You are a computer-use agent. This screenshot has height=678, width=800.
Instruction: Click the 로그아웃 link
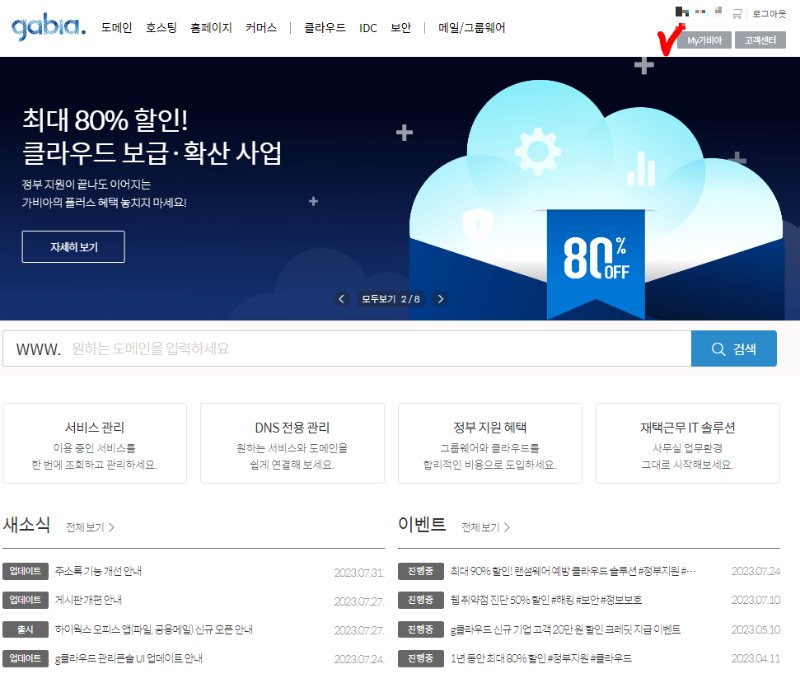pos(768,12)
